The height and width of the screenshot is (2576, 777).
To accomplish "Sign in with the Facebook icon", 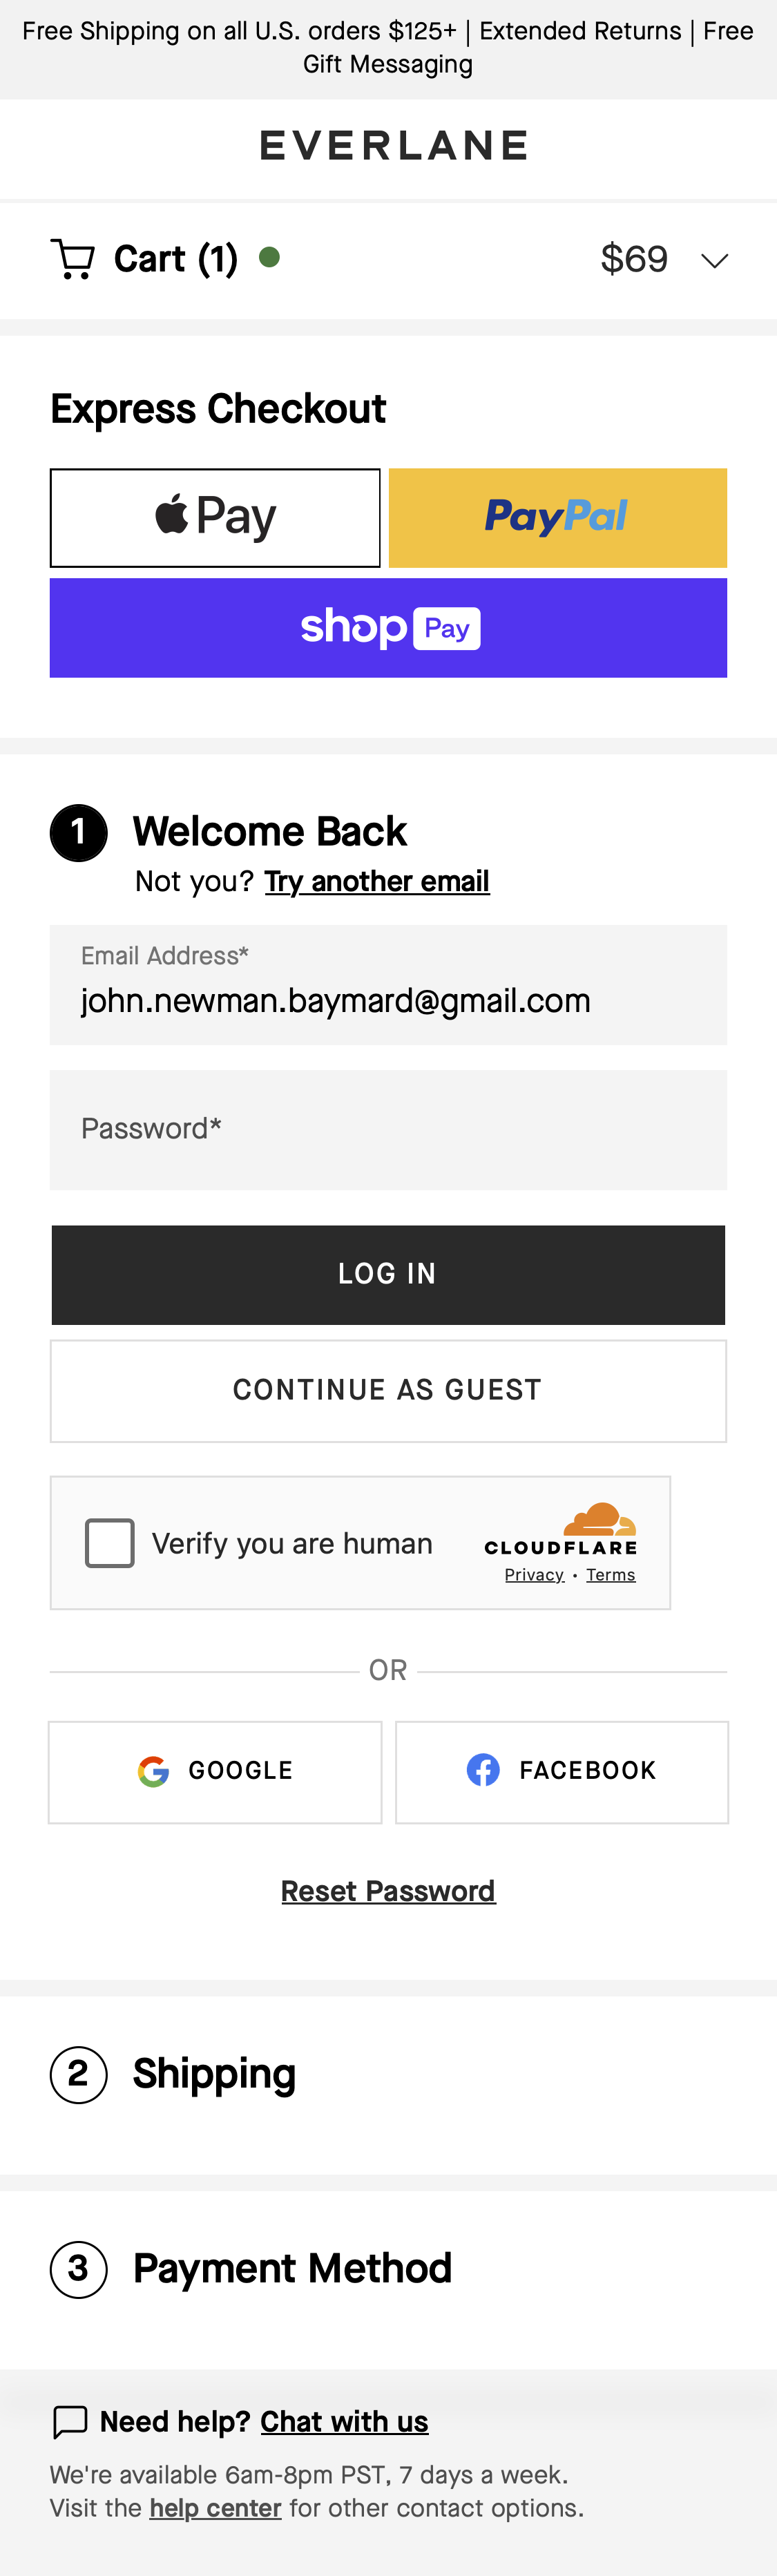I will click(483, 1769).
